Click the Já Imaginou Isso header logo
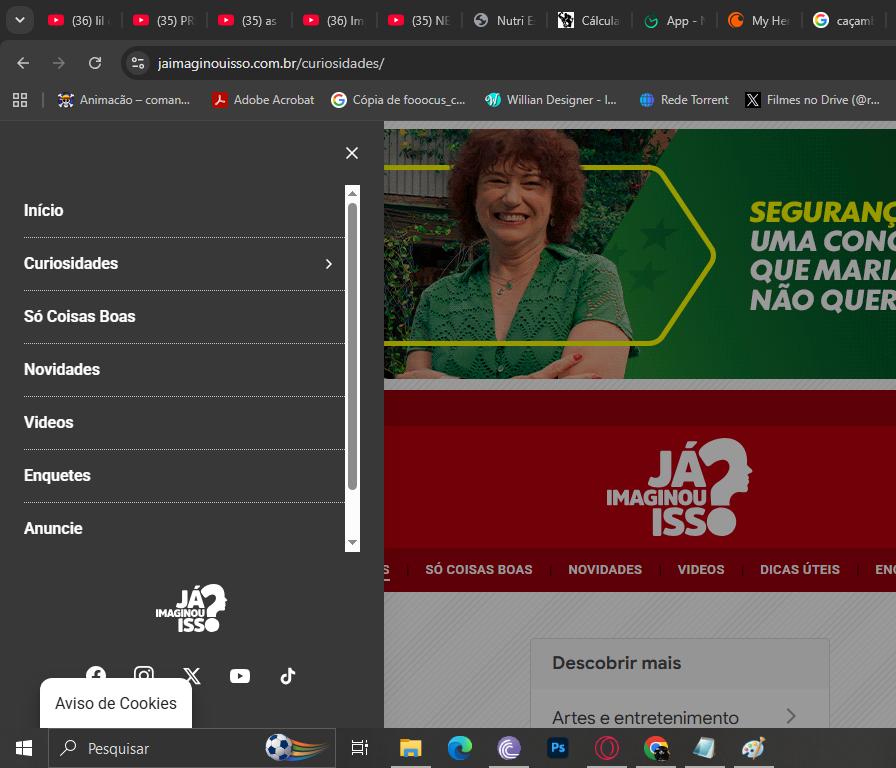The image size is (896, 768). (679, 487)
